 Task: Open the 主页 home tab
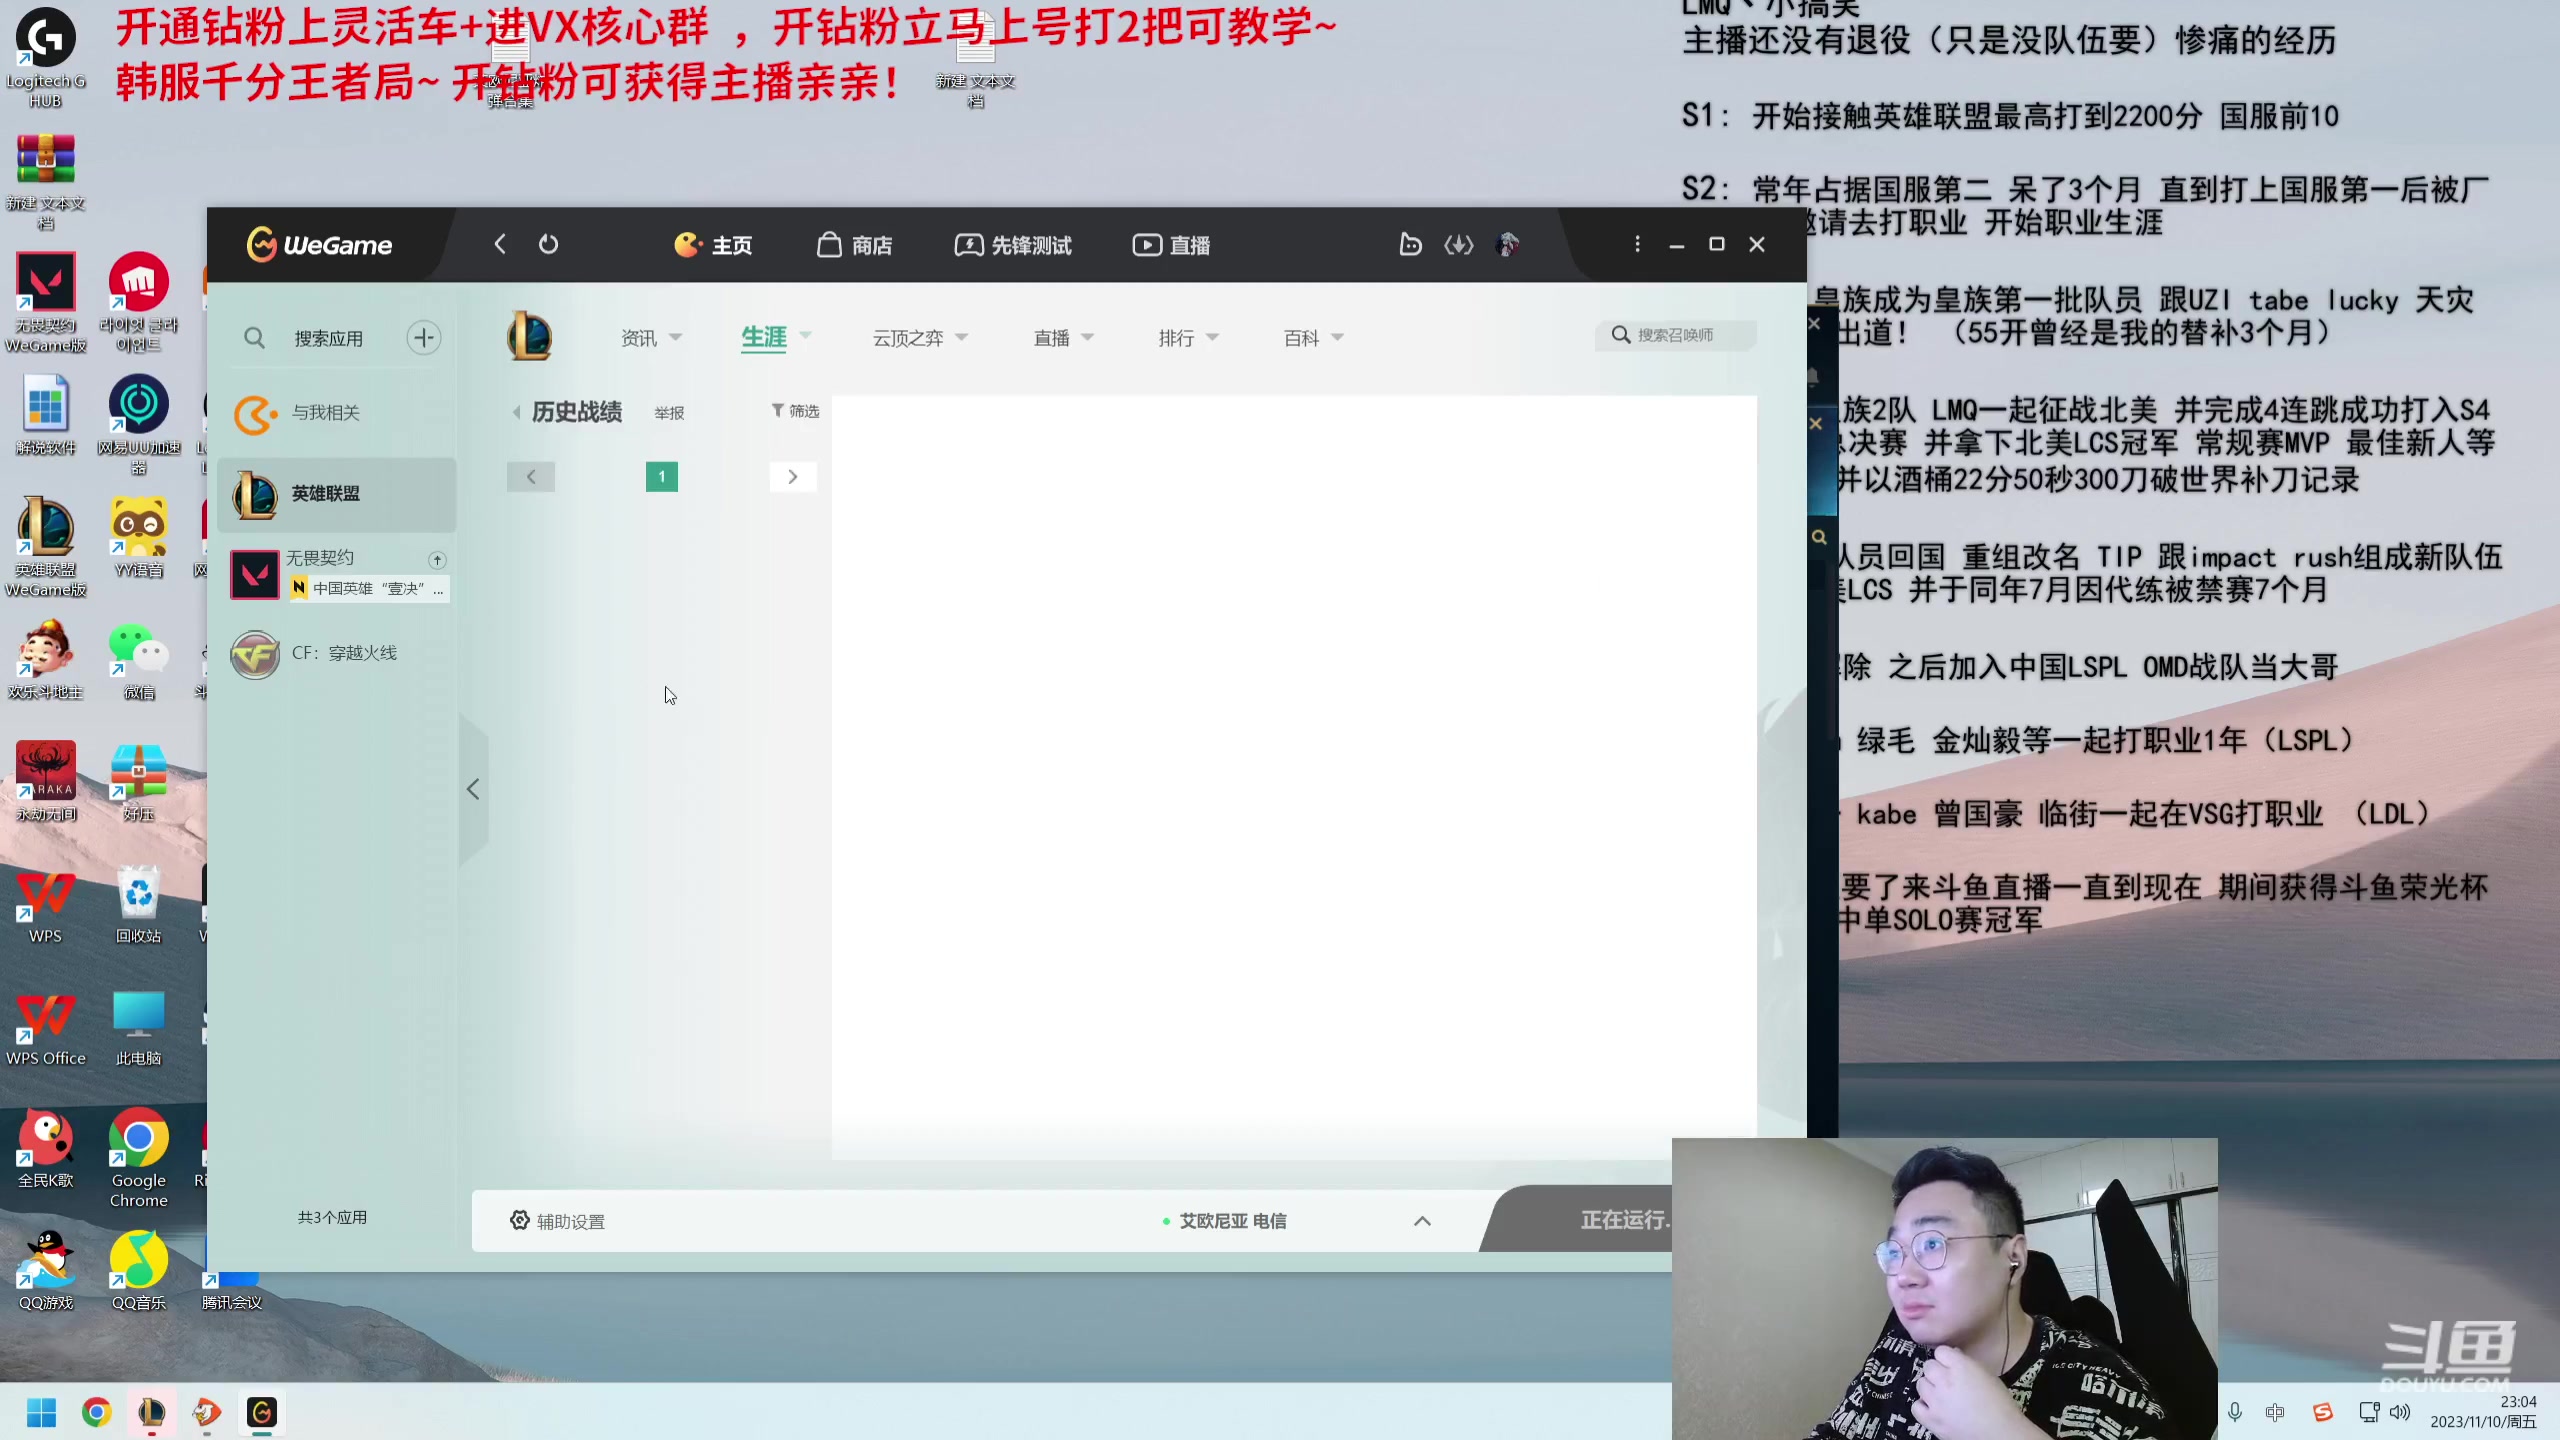point(712,245)
